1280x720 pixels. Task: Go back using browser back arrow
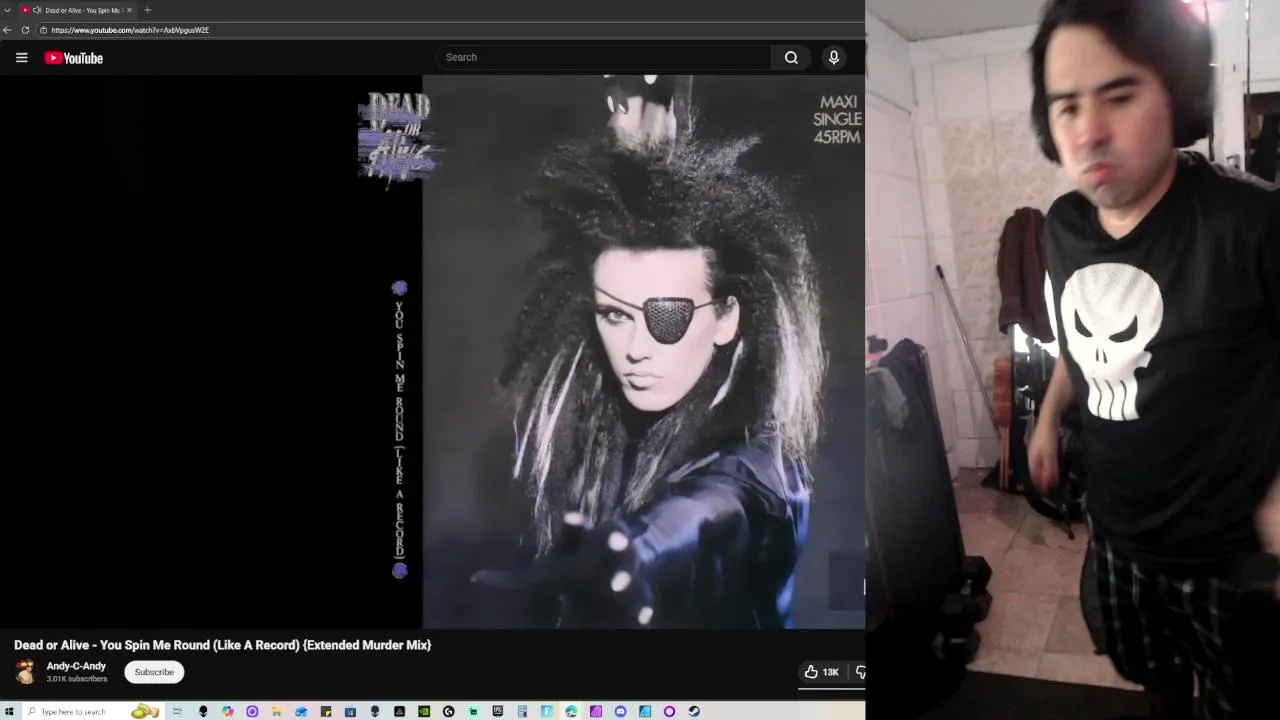click(7, 30)
